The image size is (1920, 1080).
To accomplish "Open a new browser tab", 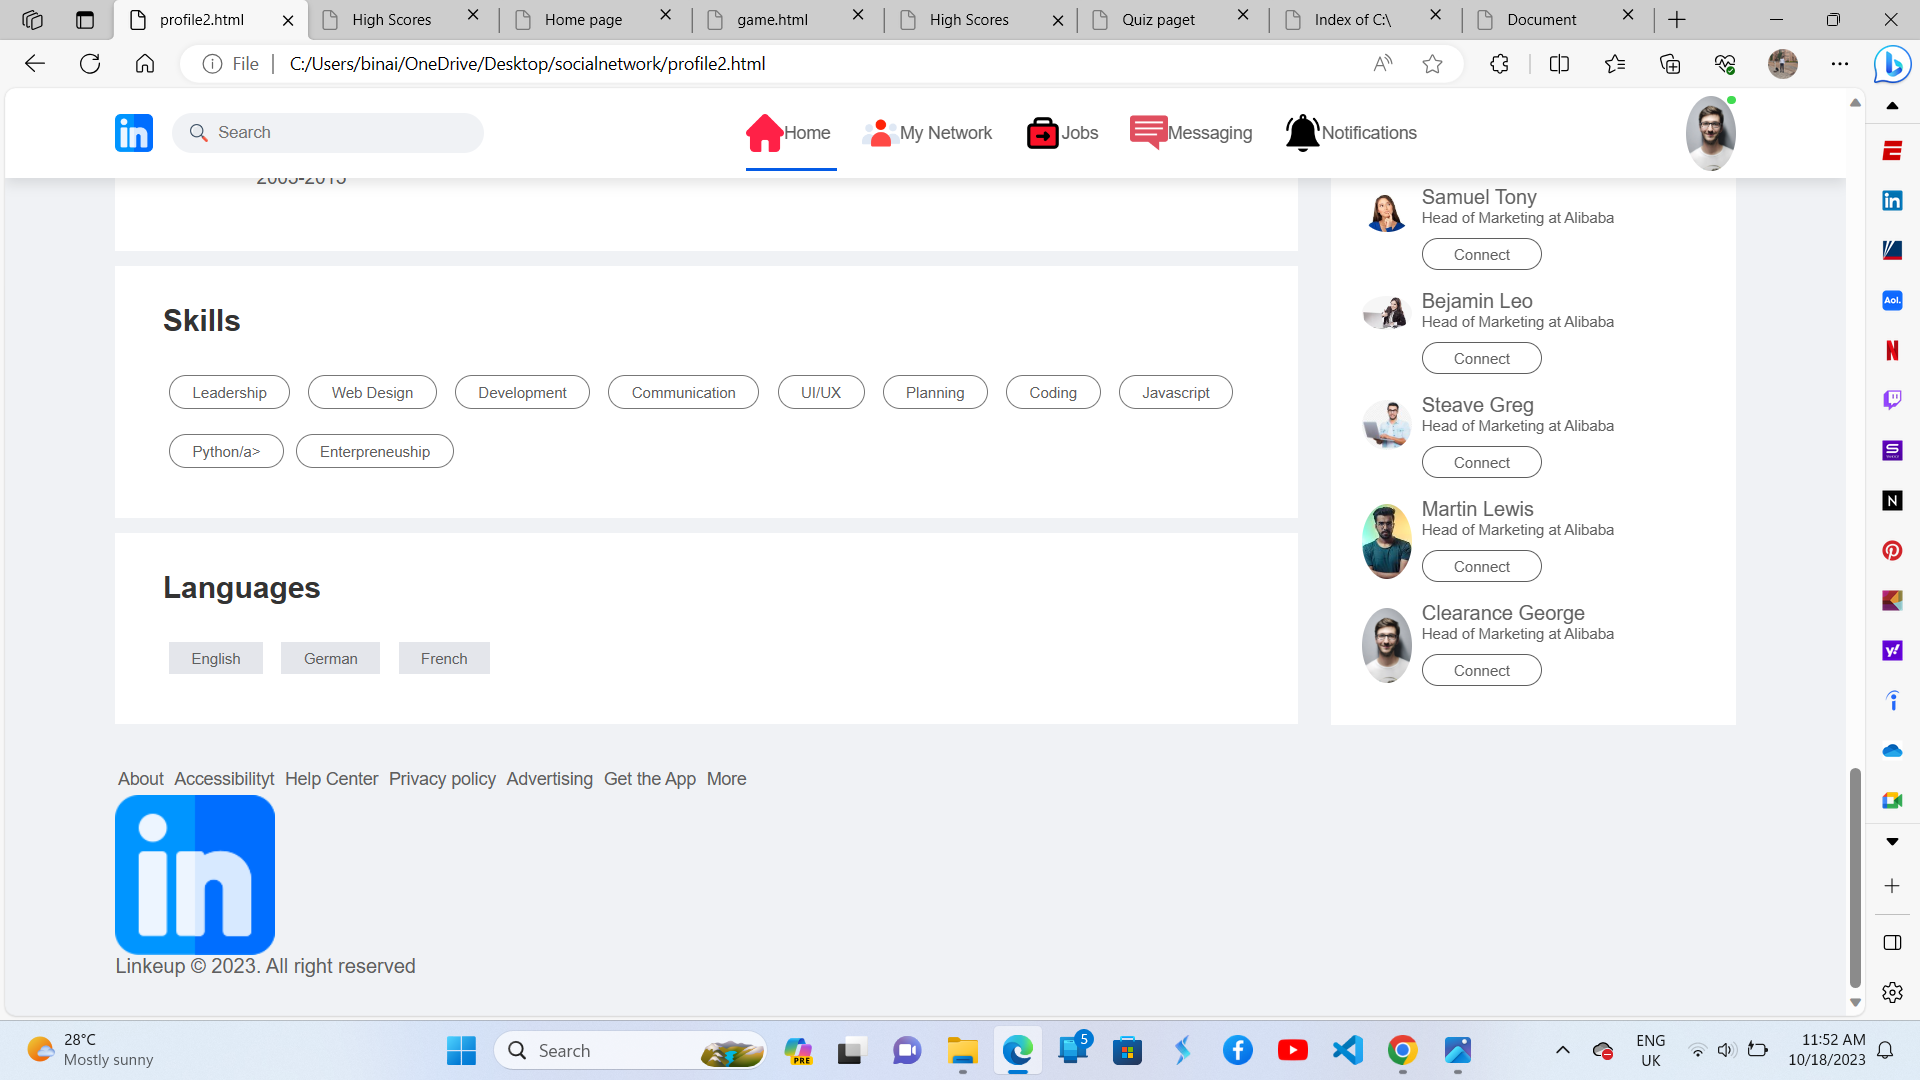I will pyautogui.click(x=1677, y=19).
